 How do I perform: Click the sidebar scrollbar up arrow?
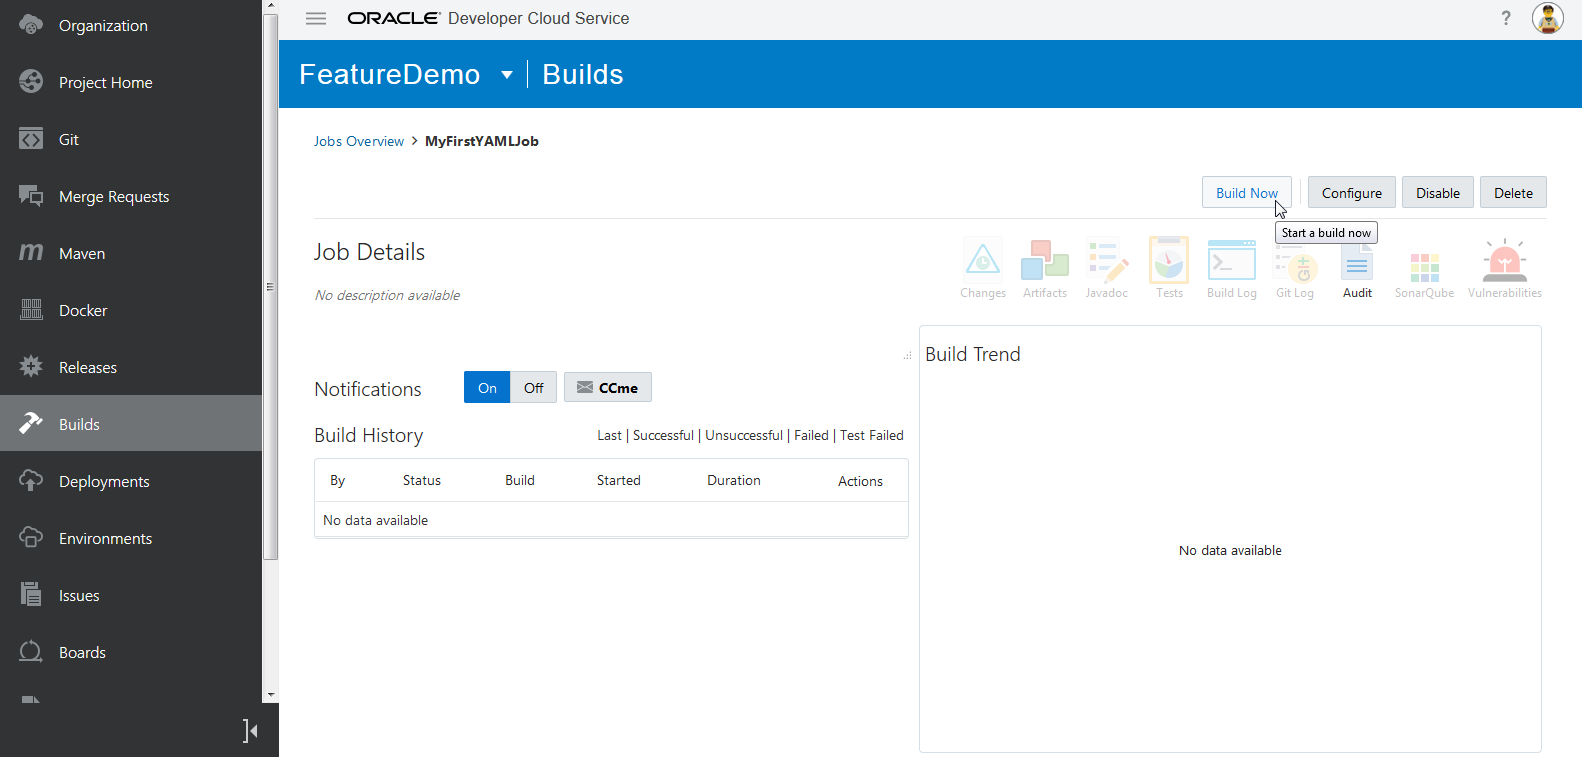coord(270,7)
